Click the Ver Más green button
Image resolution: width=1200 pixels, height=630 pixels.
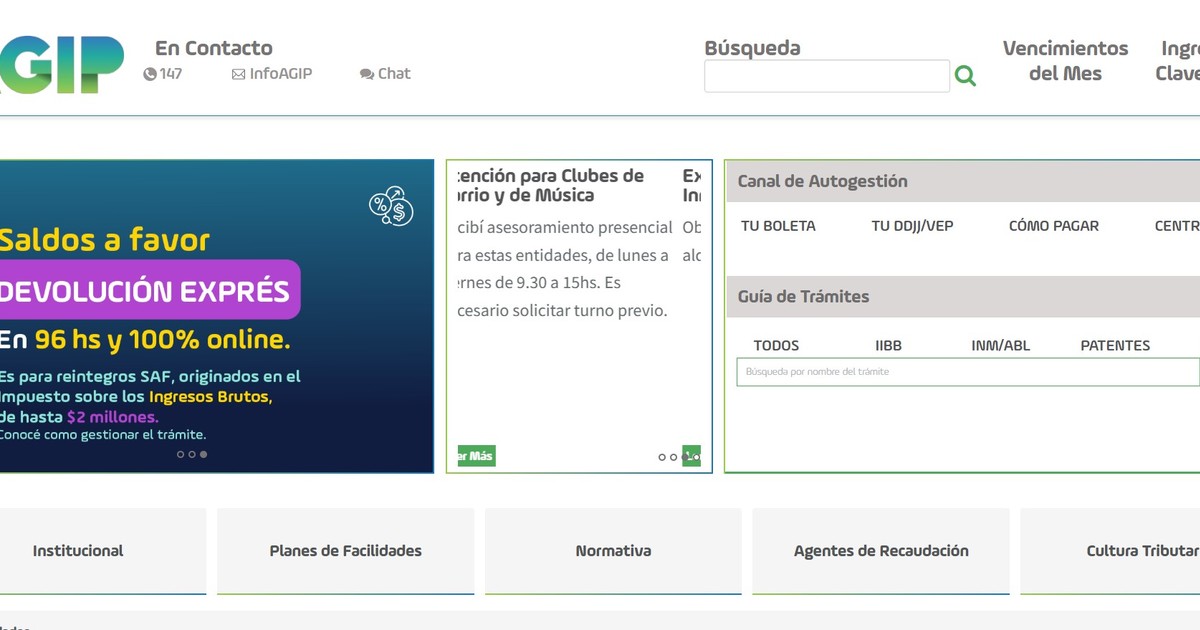click(476, 456)
